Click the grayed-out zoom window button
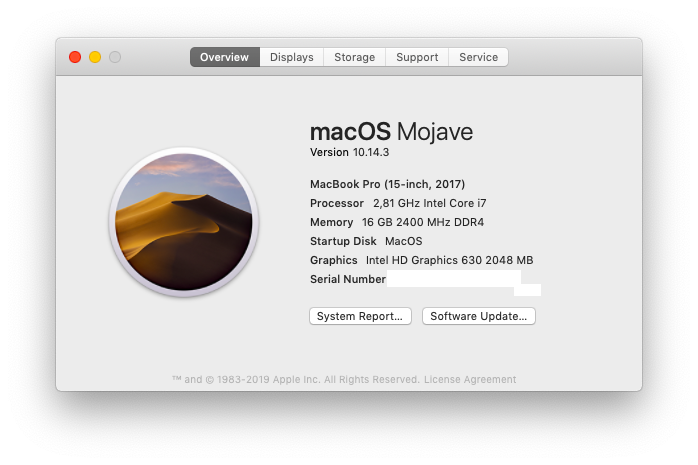 (115, 57)
